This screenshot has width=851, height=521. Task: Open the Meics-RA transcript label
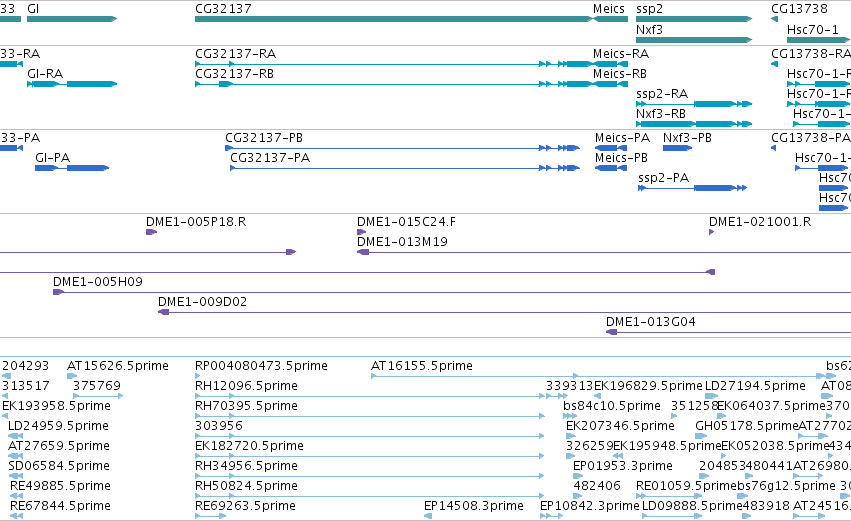coord(621,54)
